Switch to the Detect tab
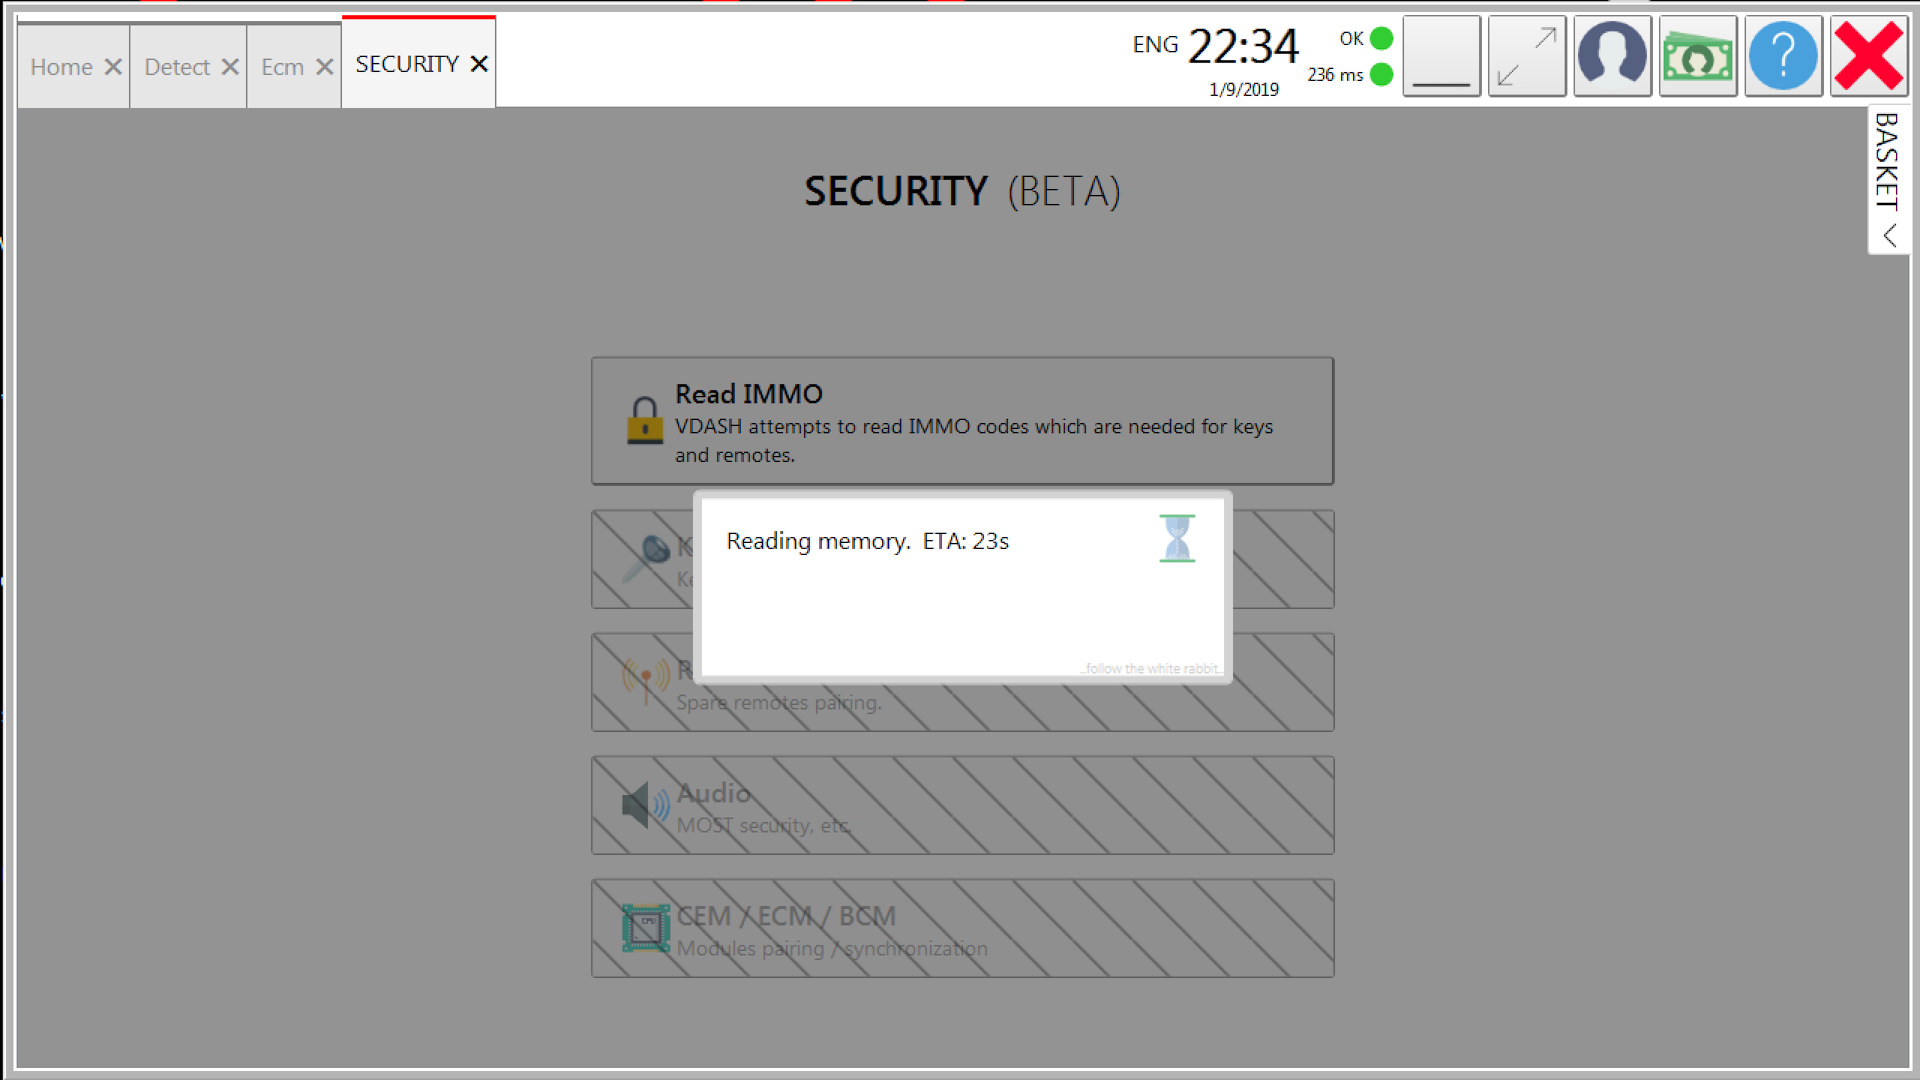 tap(177, 67)
